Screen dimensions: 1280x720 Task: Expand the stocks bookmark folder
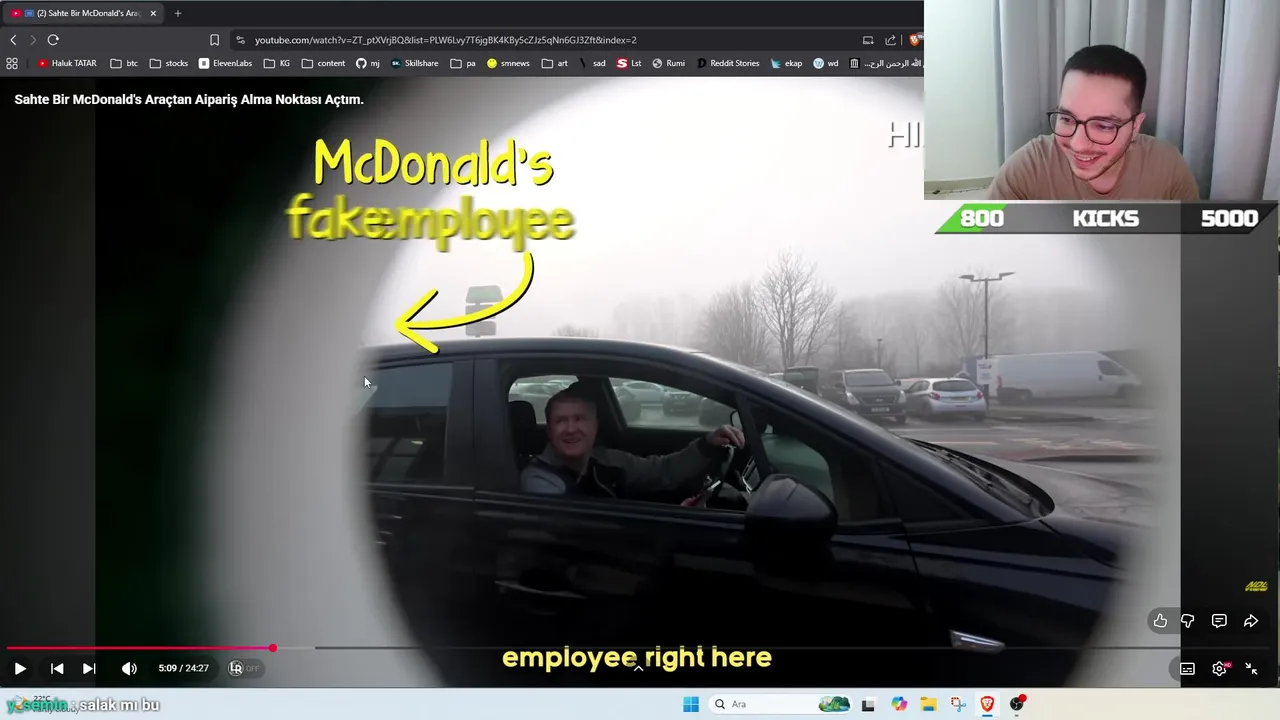click(x=169, y=63)
